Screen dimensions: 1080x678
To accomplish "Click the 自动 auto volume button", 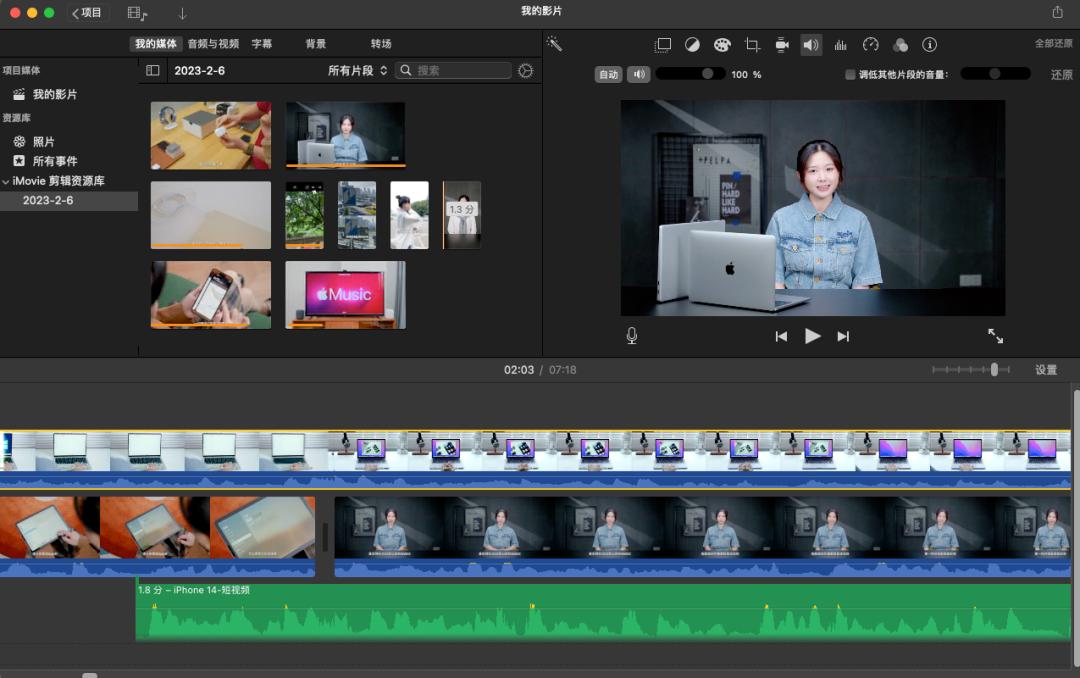I will pyautogui.click(x=608, y=75).
